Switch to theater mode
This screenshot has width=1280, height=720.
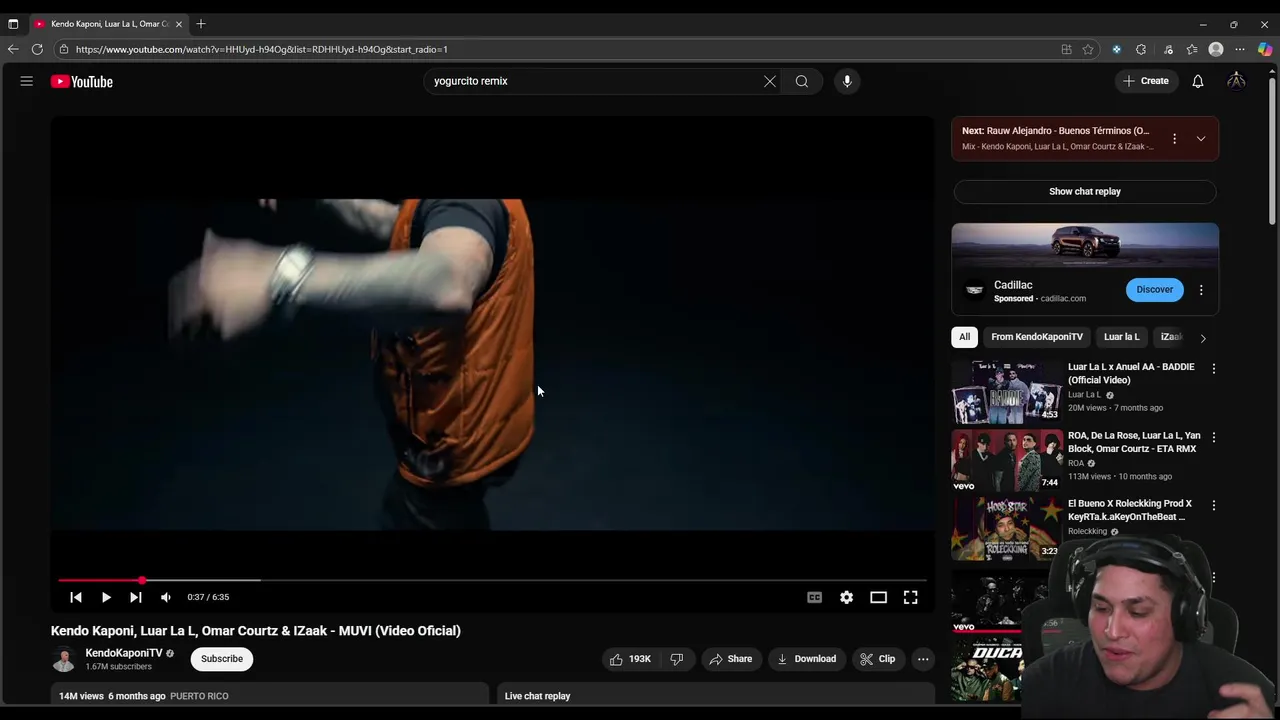click(878, 597)
